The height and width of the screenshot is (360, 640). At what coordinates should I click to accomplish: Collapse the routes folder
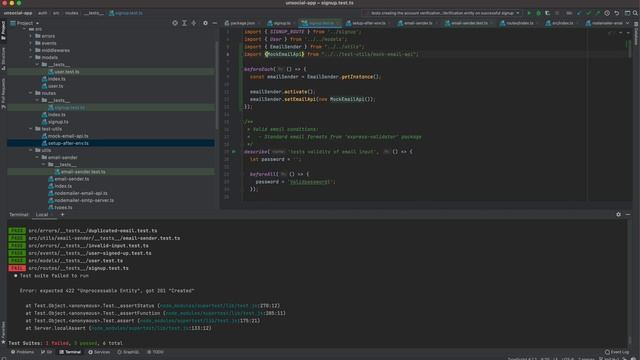pyautogui.click(x=31, y=93)
